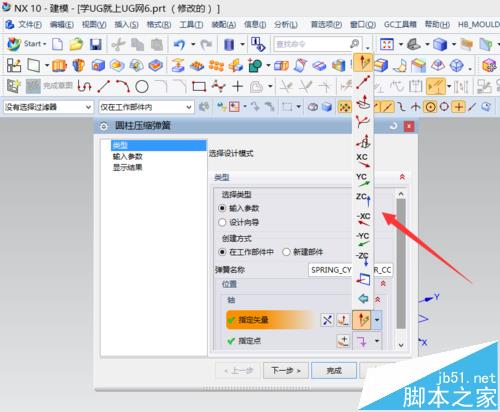
Task: Select the sketch Line tool
Action: point(104,87)
